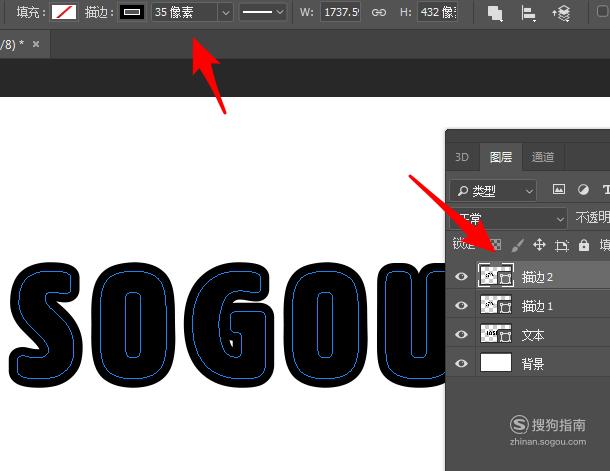
Task: Click the shape height H field
Action: 438,12
